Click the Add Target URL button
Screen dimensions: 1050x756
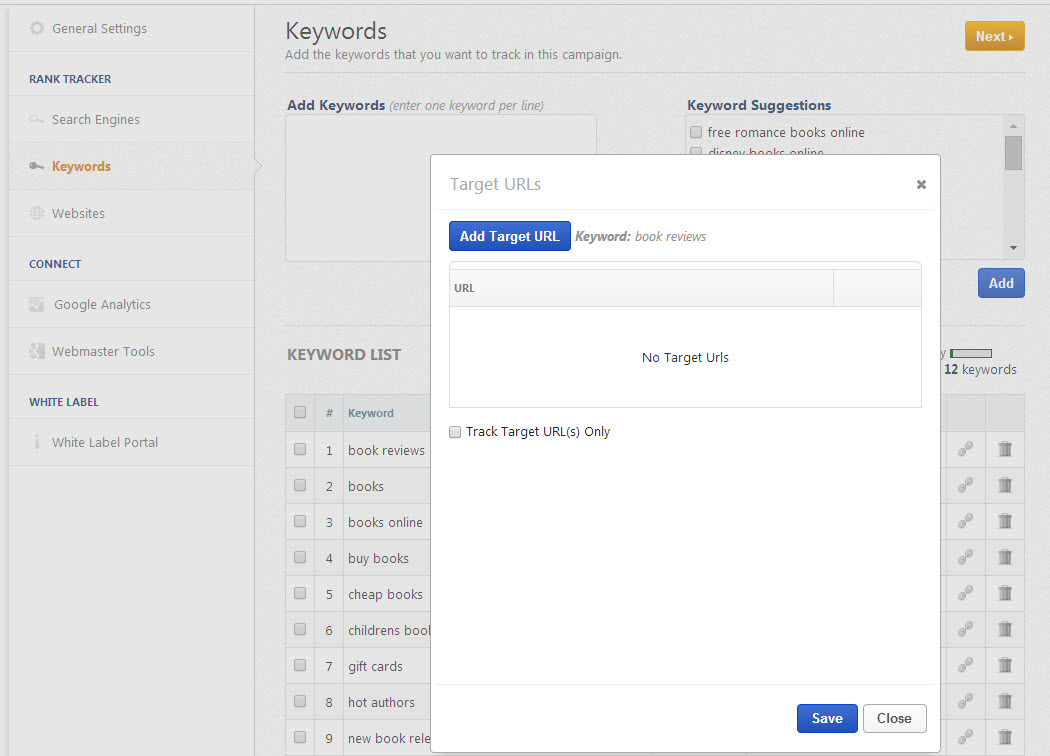coord(510,236)
